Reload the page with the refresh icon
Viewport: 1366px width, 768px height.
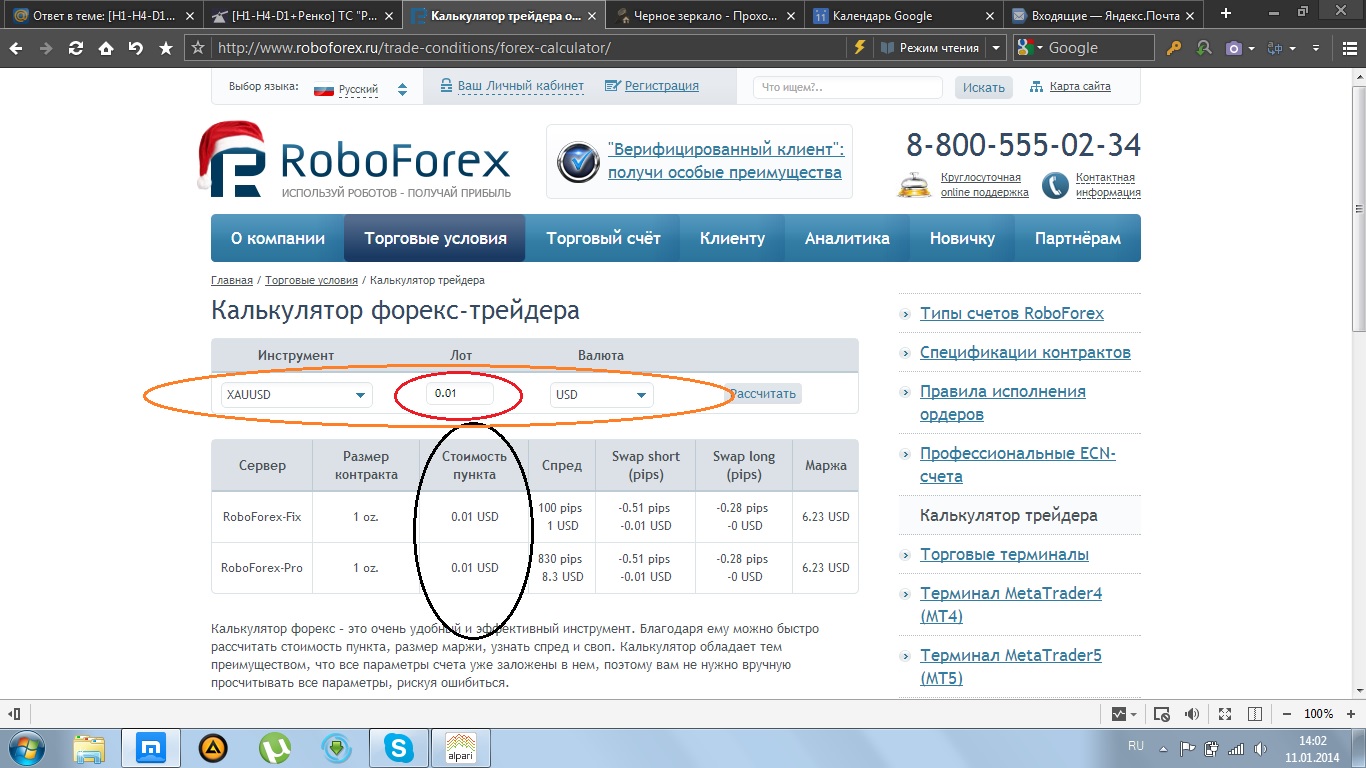pos(75,48)
